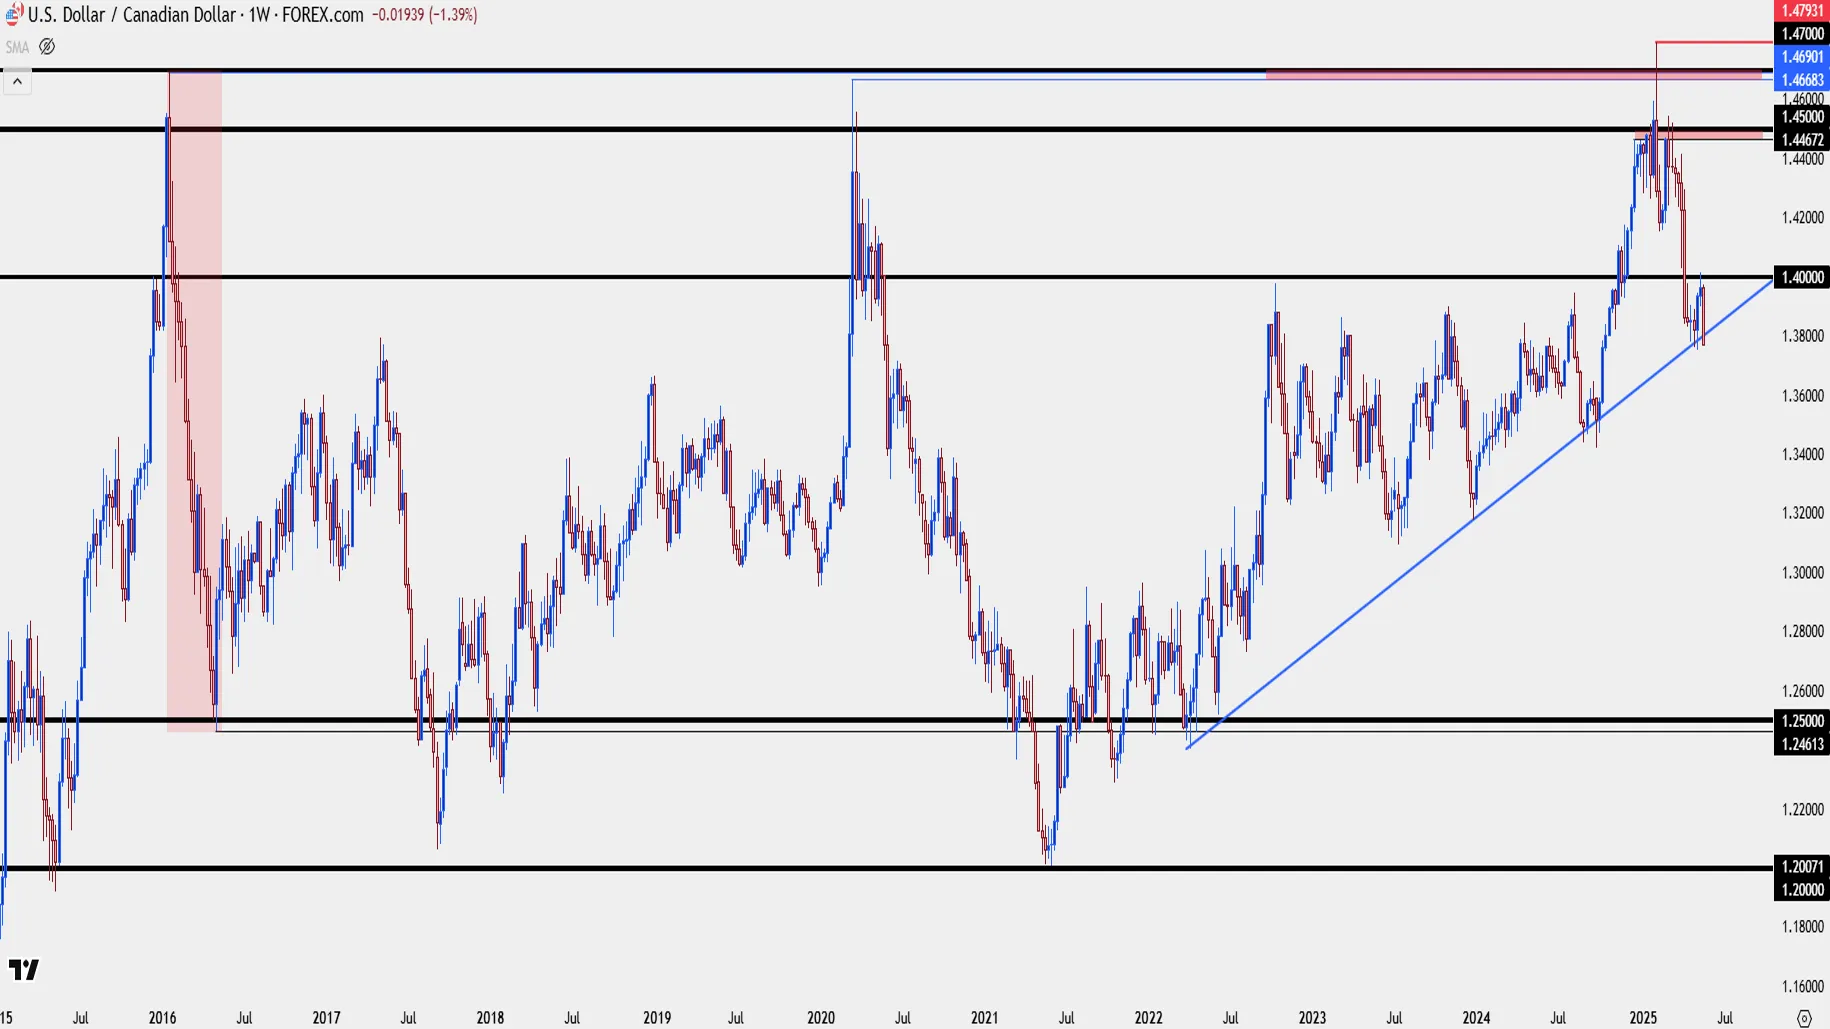The width and height of the screenshot is (1830, 1029).
Task: Collapse the indicator legend with the chevron
Action: pyautogui.click(x=17, y=81)
